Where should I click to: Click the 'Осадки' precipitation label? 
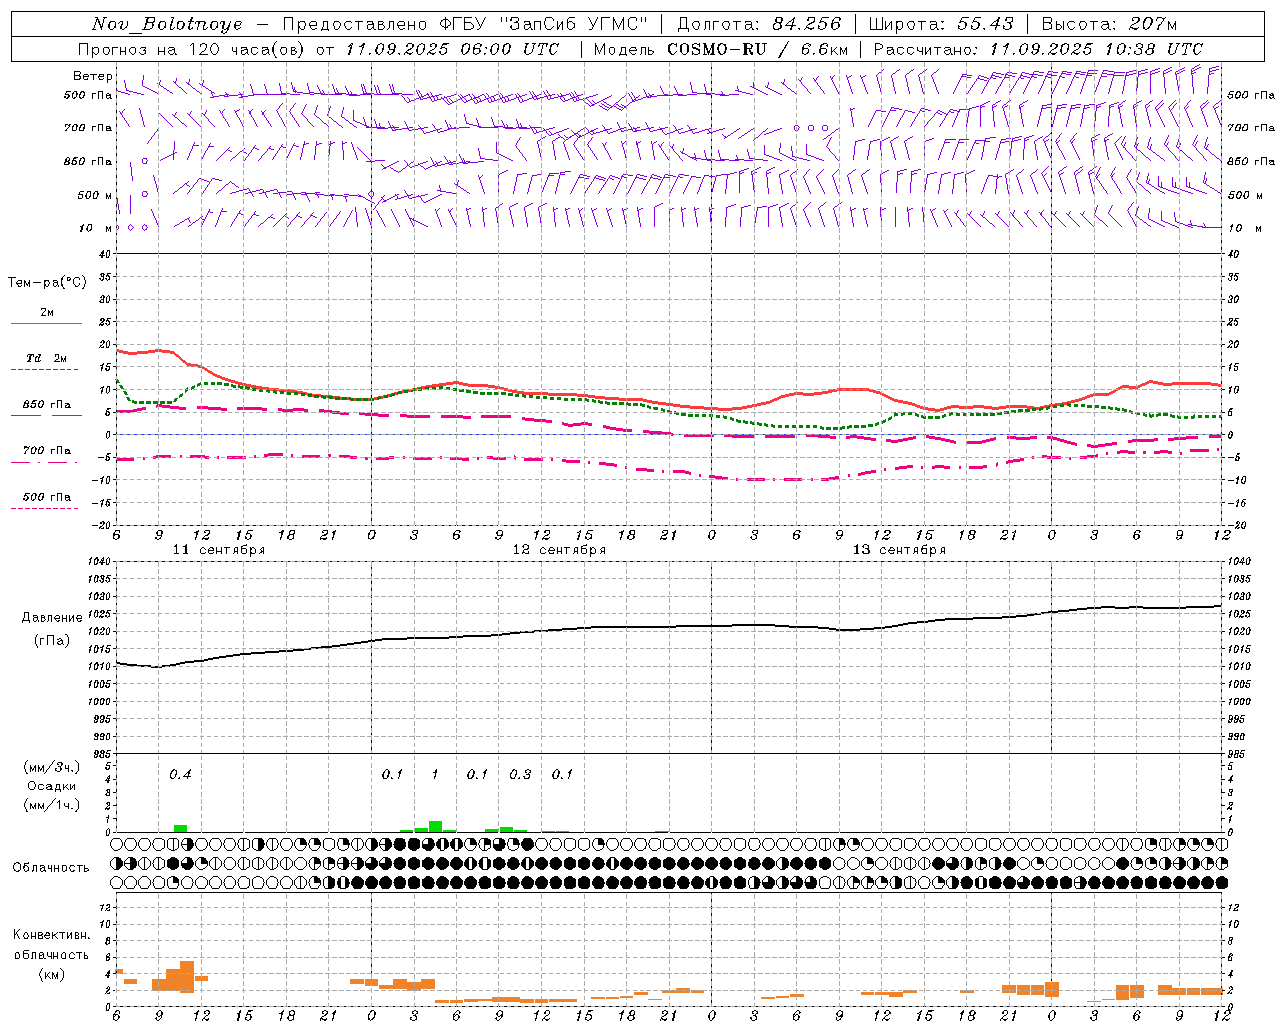point(51,786)
